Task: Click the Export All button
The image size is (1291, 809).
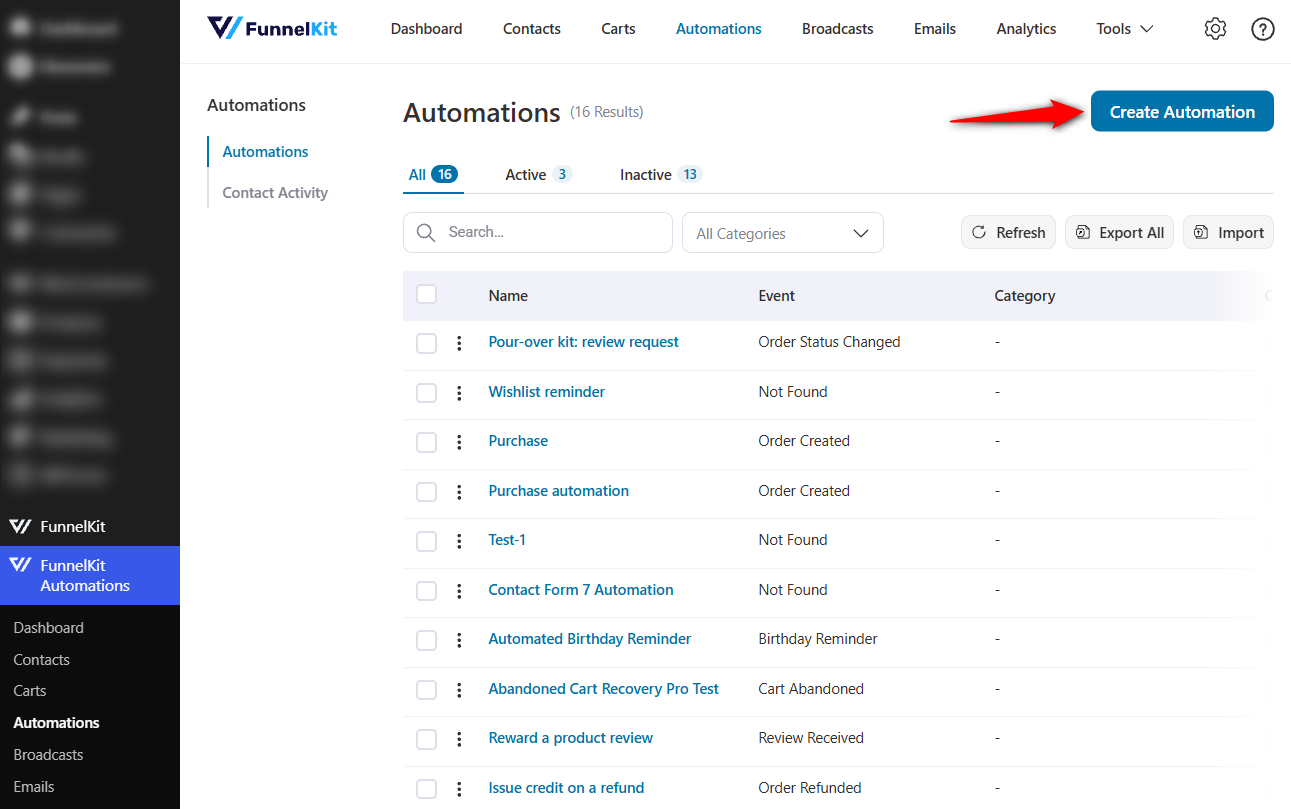Action: click(x=1119, y=232)
